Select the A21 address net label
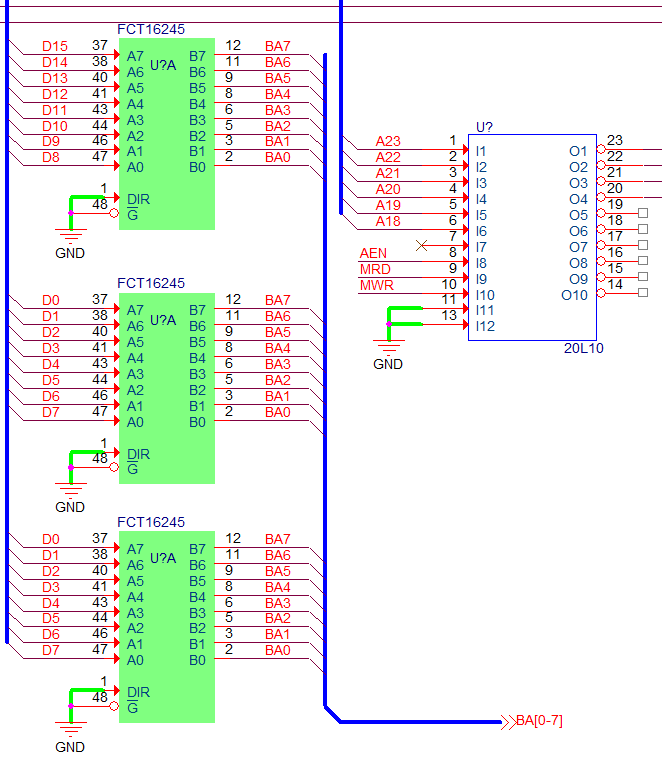 pos(388,174)
